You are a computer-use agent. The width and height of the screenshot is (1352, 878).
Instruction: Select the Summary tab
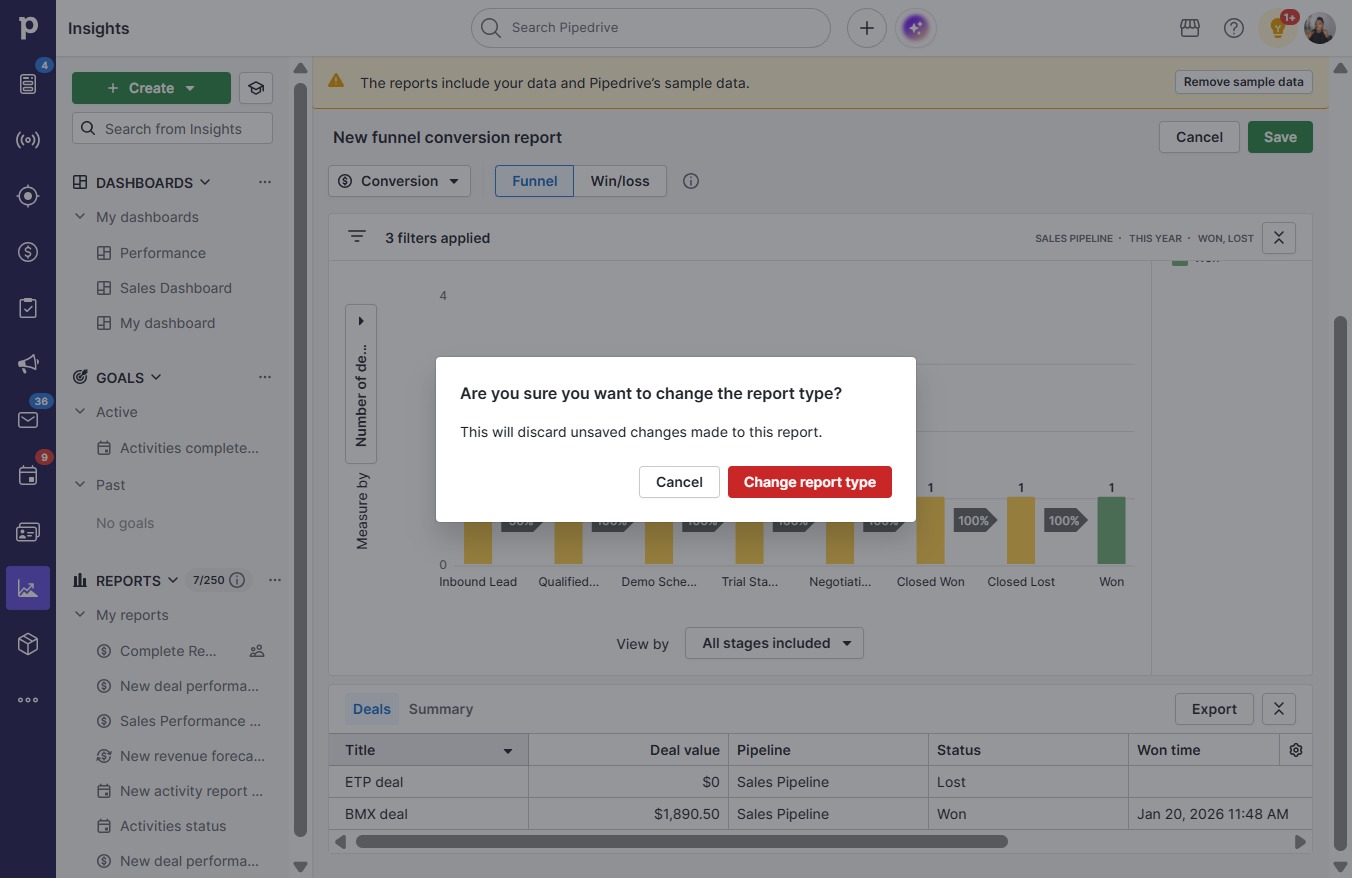click(x=441, y=709)
